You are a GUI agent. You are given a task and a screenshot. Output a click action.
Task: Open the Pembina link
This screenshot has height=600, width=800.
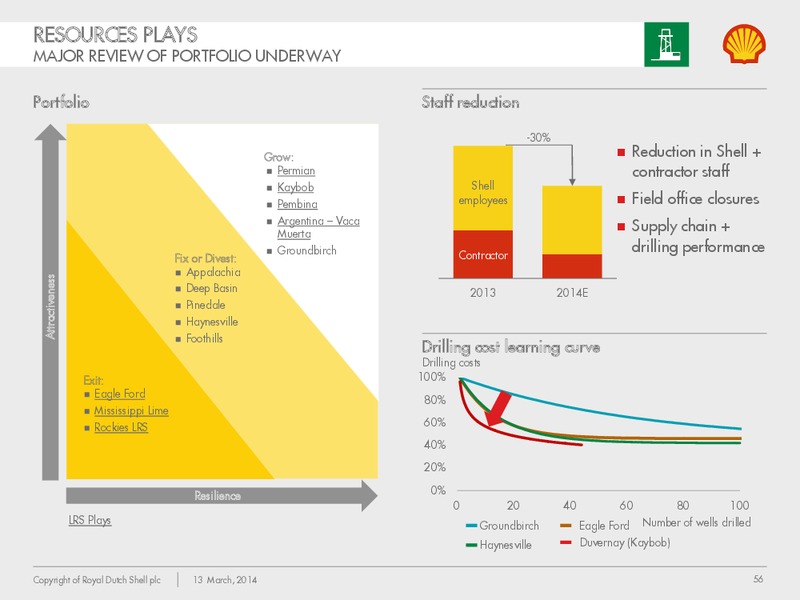tap(297, 204)
